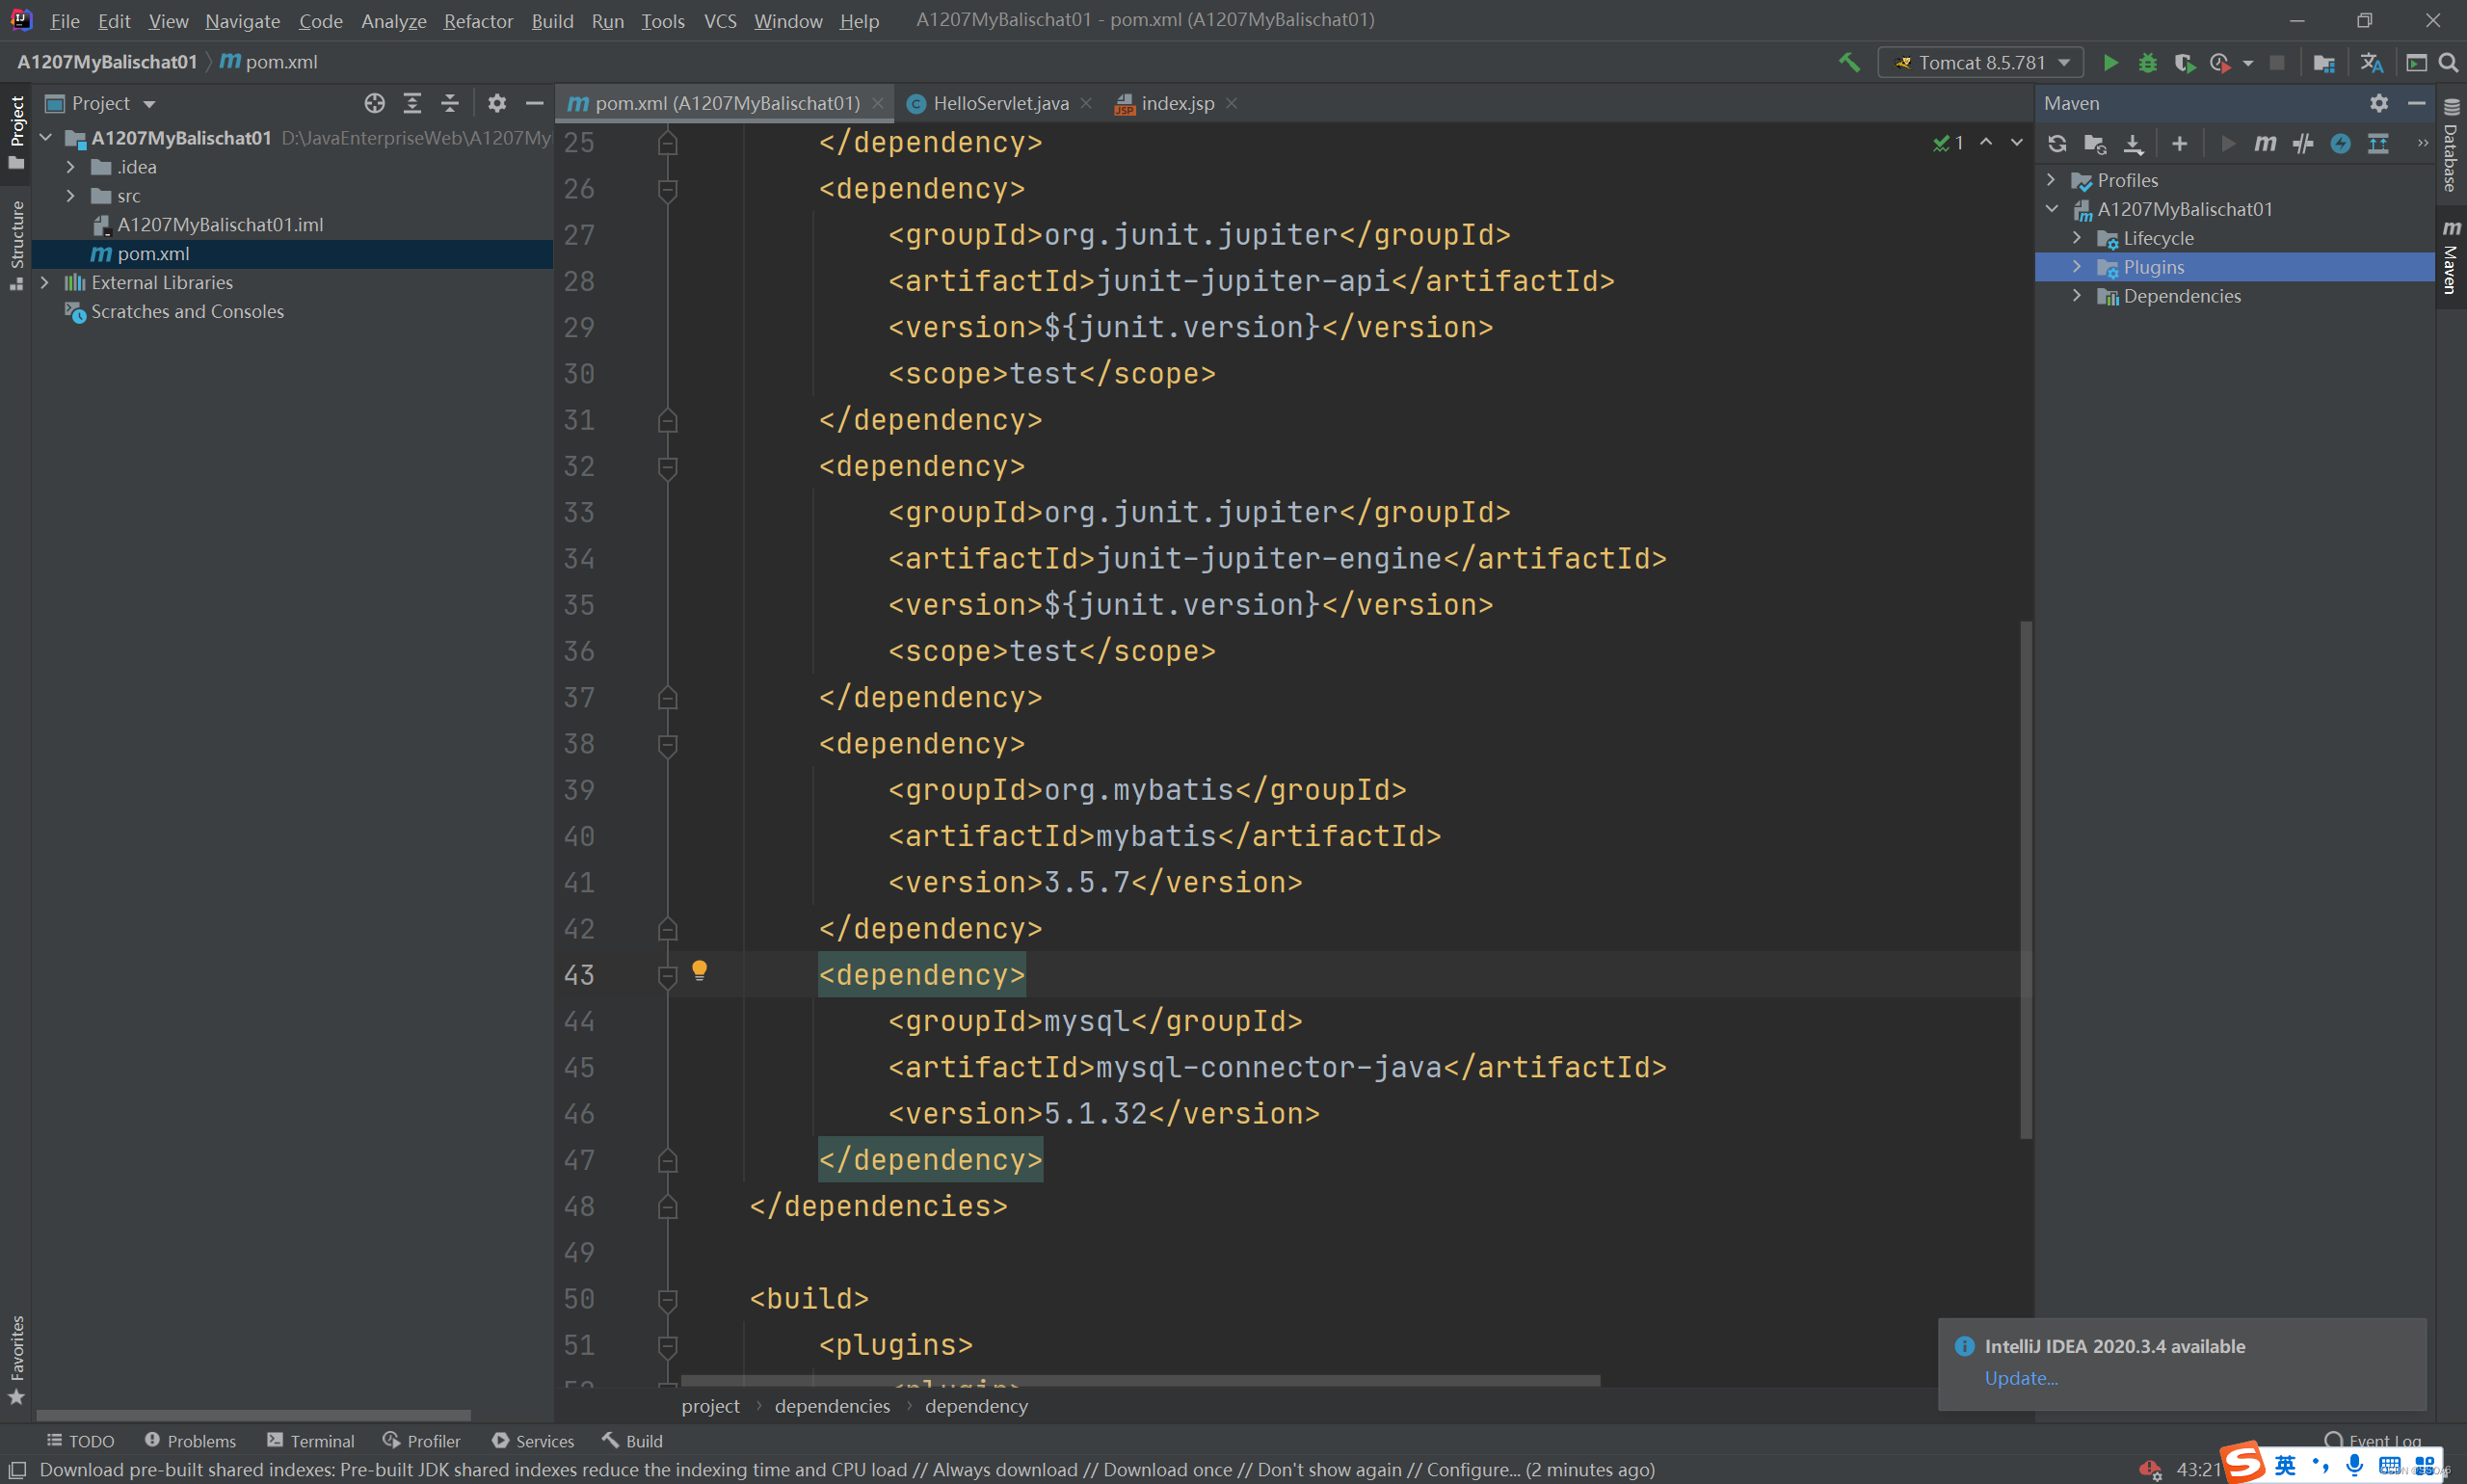Click the Profiler run clock icon
Screen dimensions: 2467x1484
pos(2219,62)
